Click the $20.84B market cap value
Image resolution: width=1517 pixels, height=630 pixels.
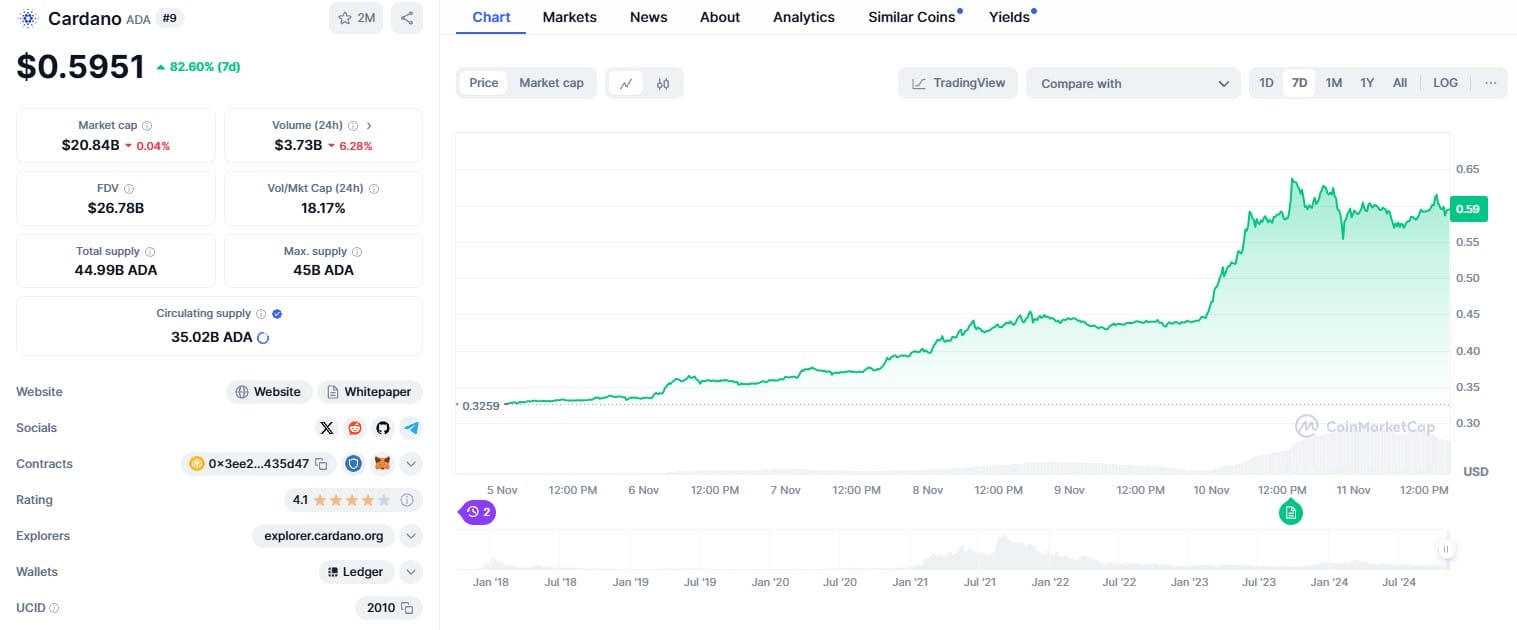90,146
